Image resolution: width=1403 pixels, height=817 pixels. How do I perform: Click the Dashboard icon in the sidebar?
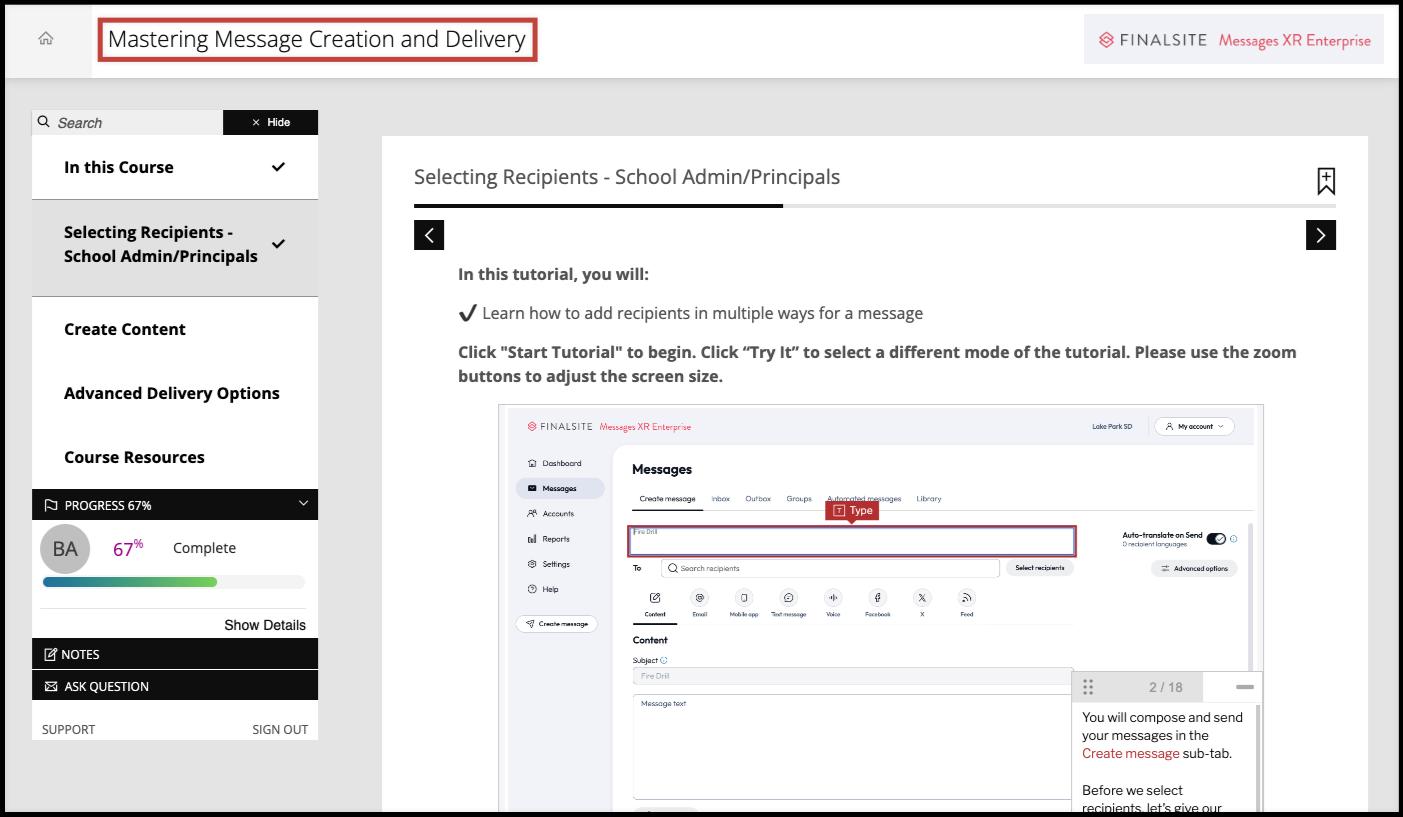click(x=532, y=463)
